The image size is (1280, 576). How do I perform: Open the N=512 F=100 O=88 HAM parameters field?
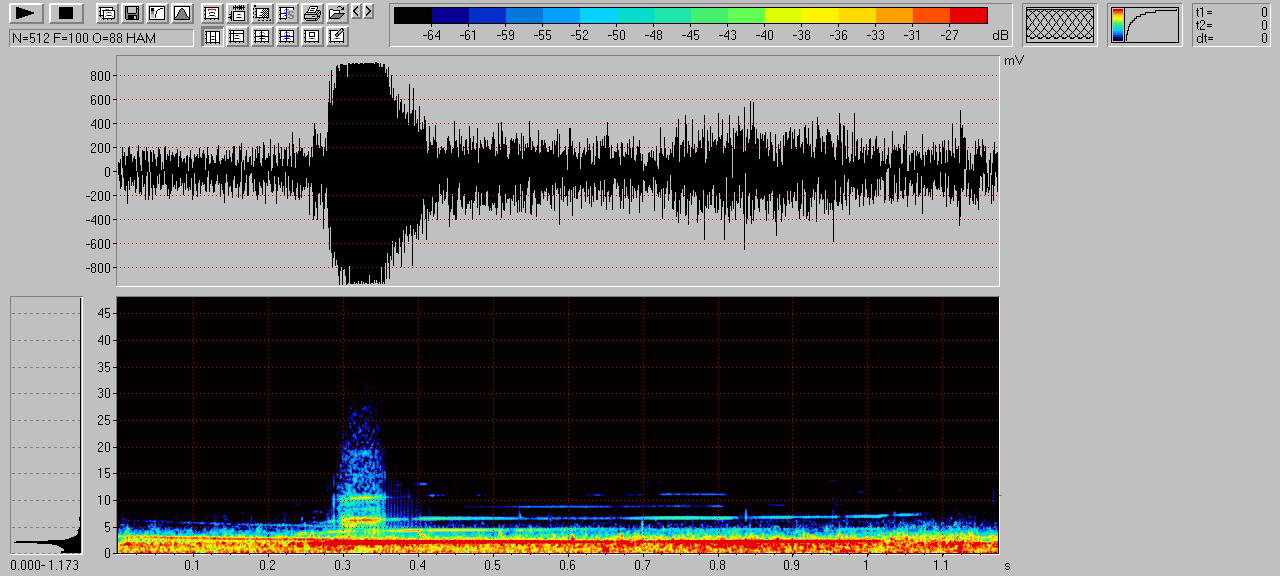tap(102, 37)
